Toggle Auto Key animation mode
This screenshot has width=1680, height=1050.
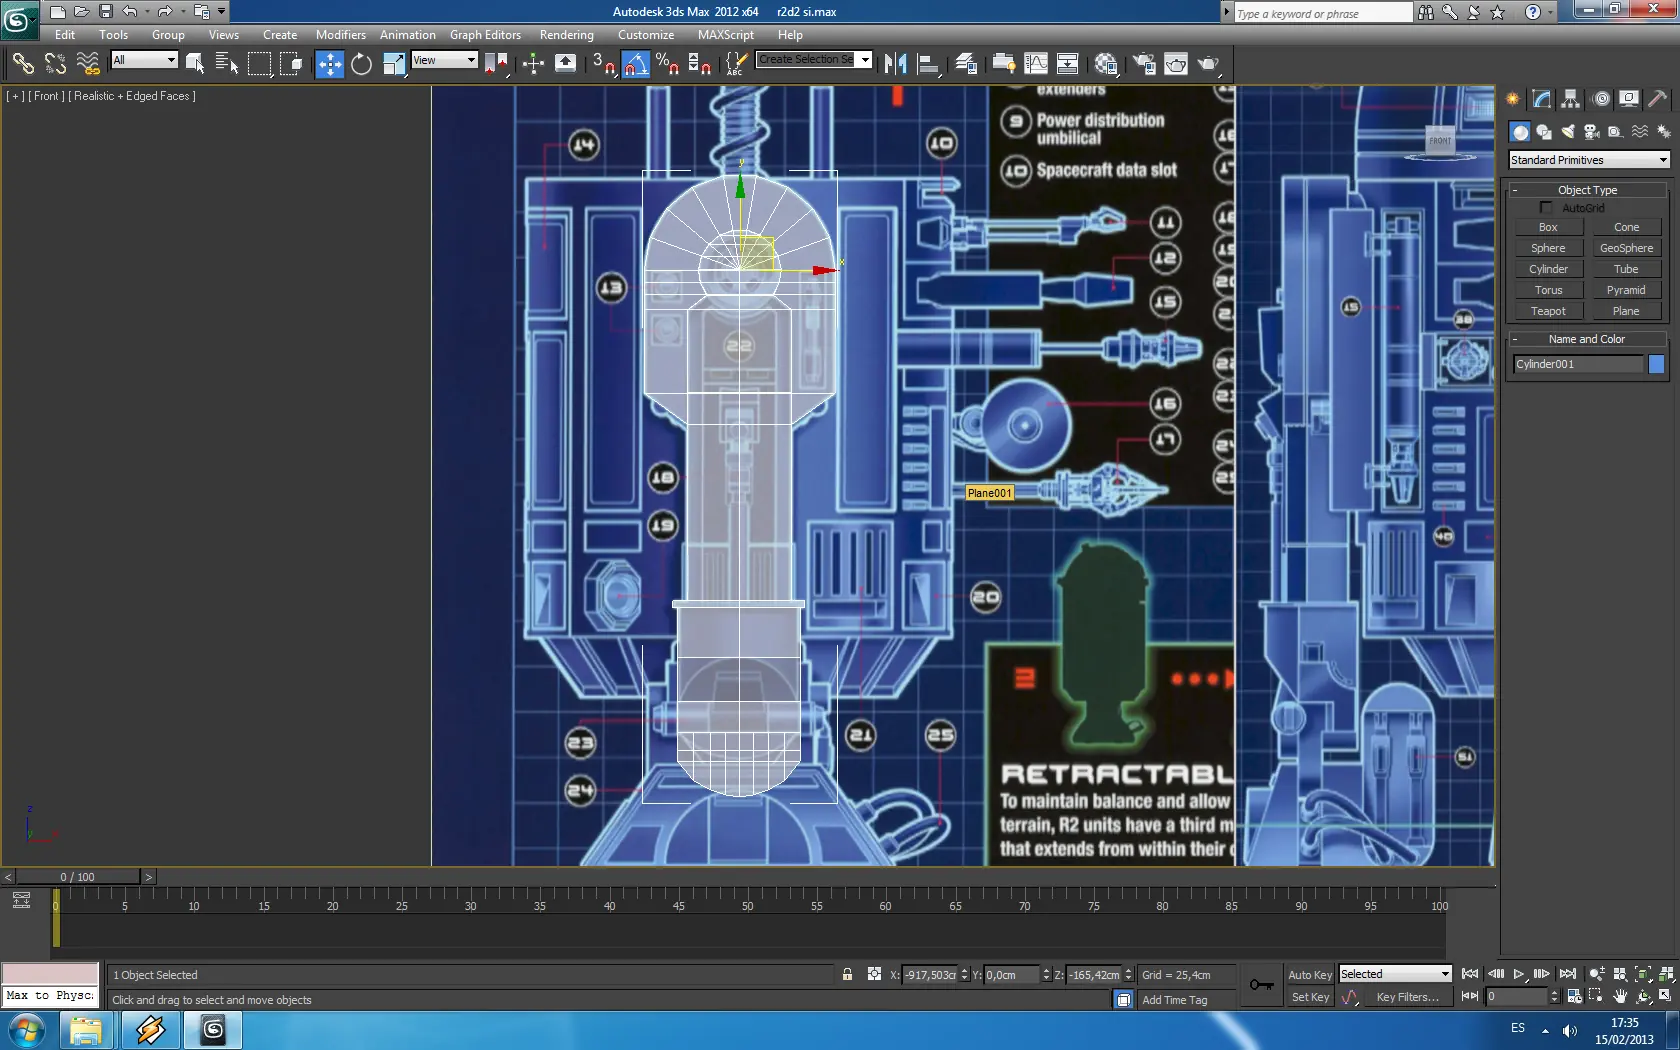coord(1310,975)
